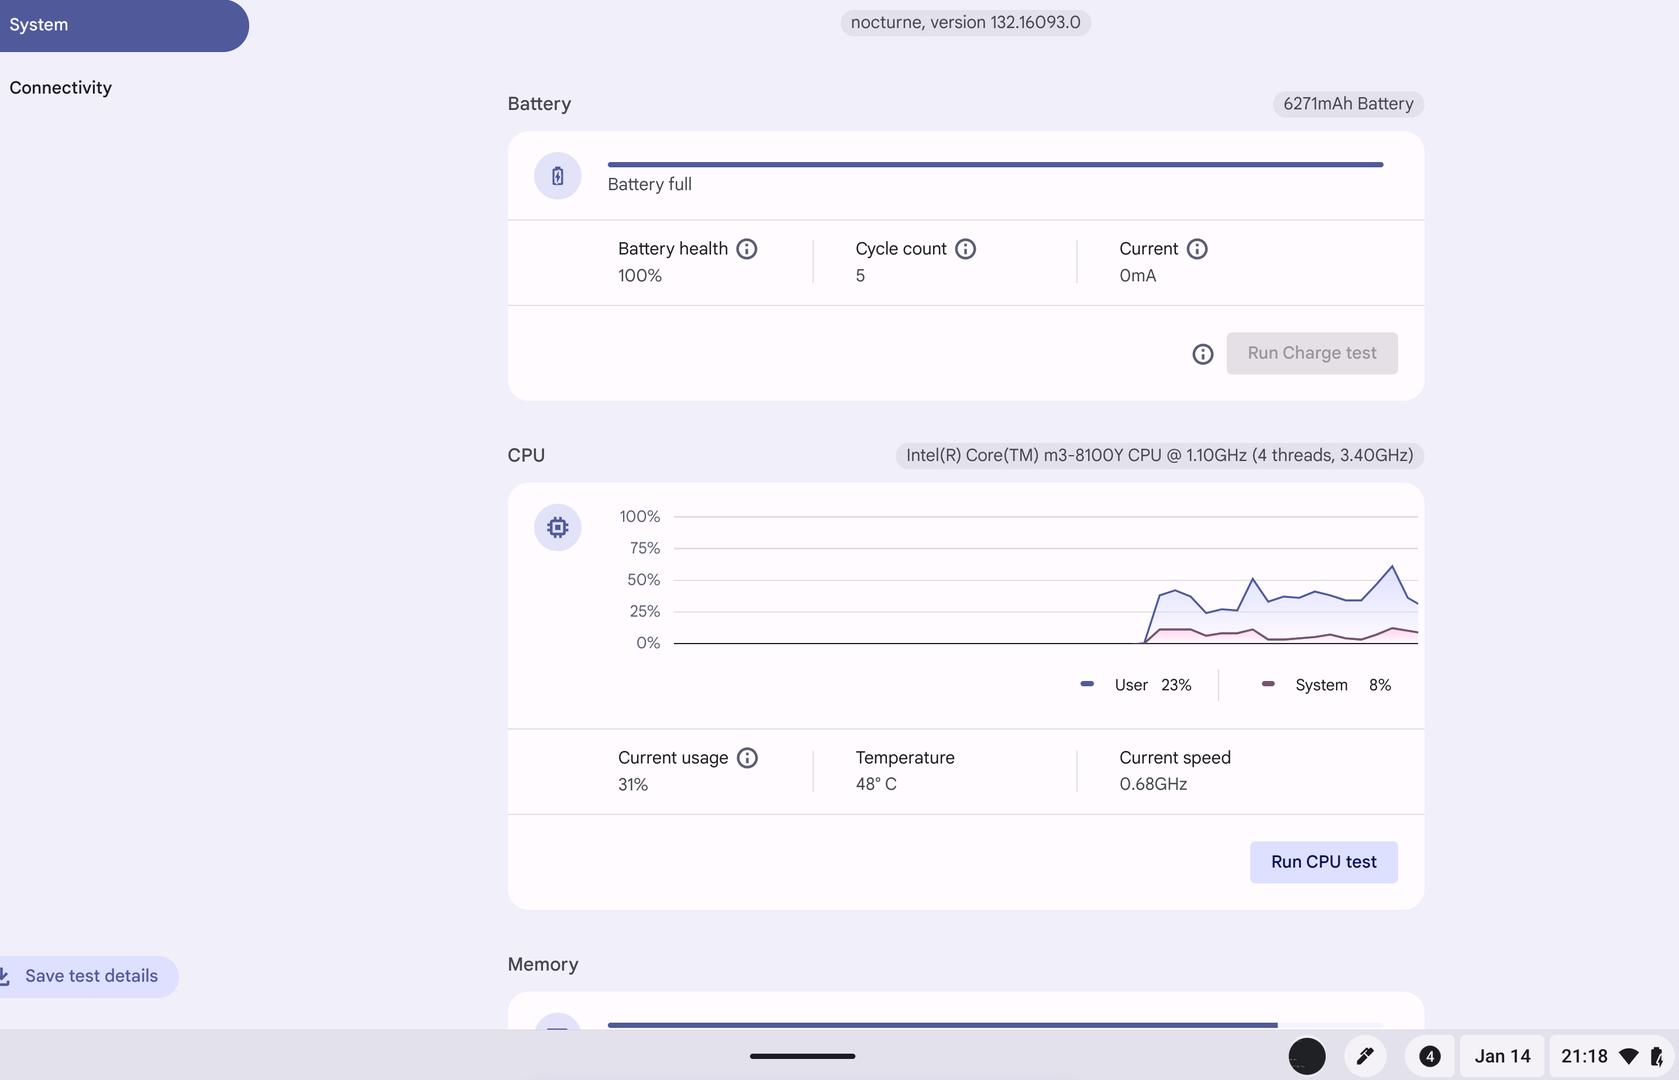Click the nocturne version chip
The image size is (1679, 1080).
coord(965,22)
